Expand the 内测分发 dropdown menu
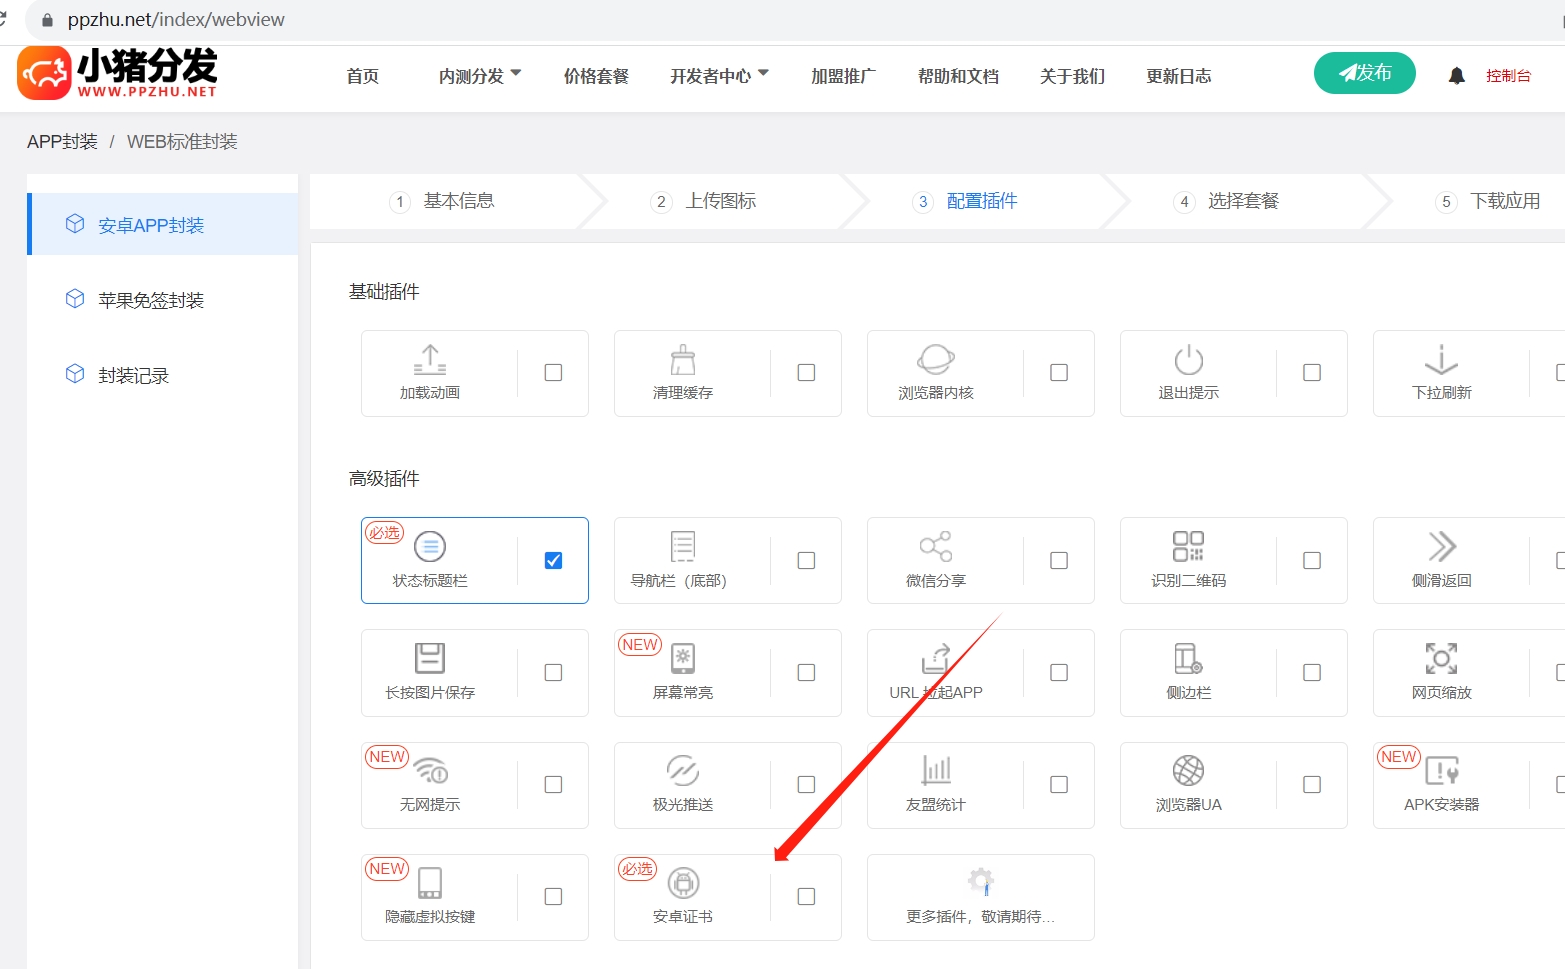The image size is (1565, 969). pos(480,76)
